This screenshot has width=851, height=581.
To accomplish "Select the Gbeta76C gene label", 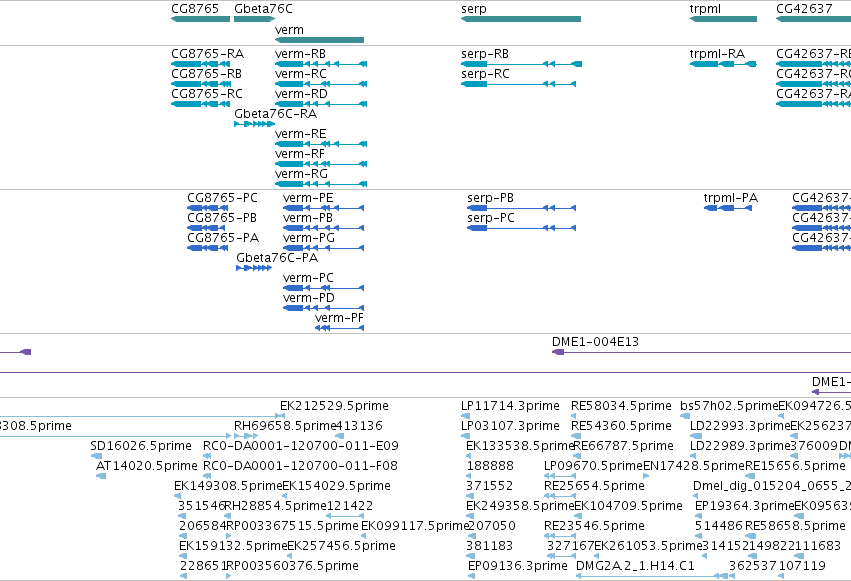I will pyautogui.click(x=263, y=9).
